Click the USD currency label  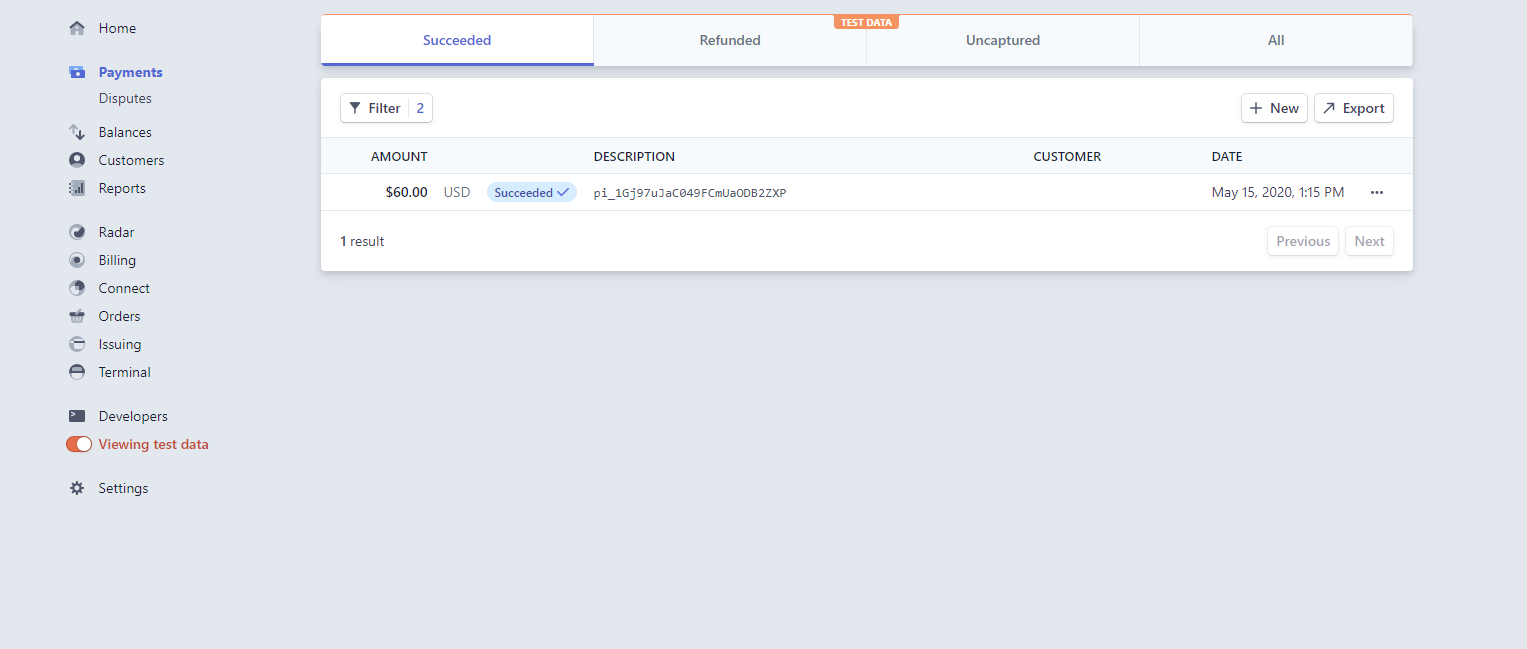pyautogui.click(x=457, y=192)
